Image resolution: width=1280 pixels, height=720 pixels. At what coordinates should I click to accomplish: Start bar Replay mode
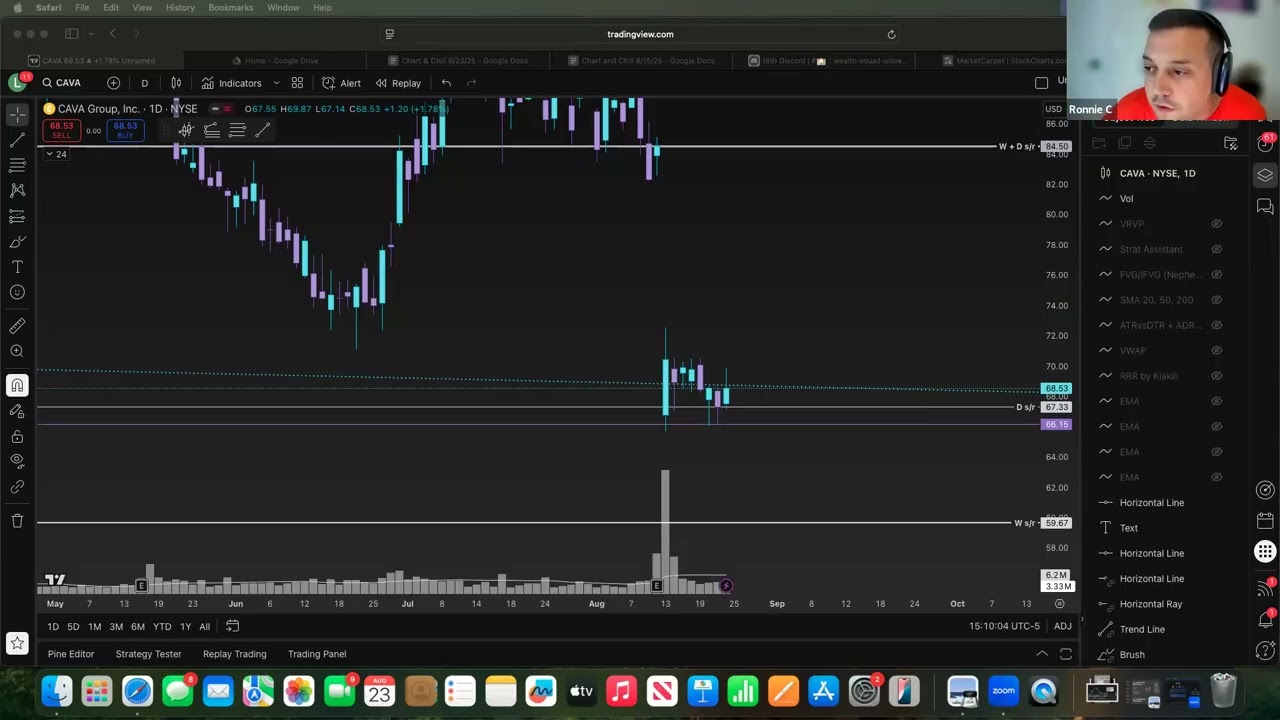coord(398,83)
